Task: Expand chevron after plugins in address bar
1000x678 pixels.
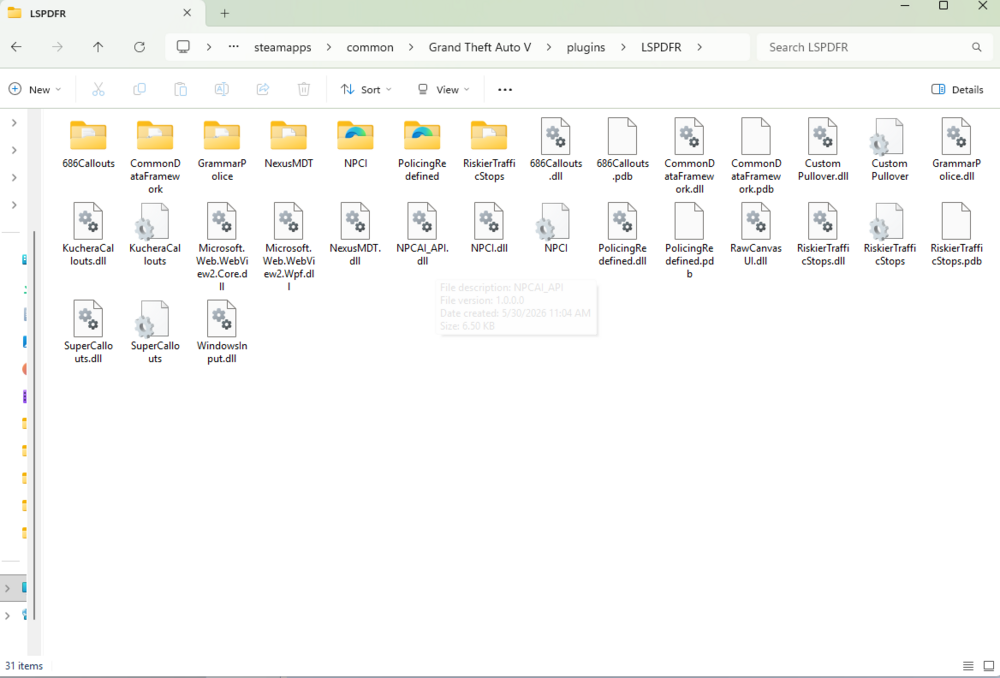Action: 623,47
